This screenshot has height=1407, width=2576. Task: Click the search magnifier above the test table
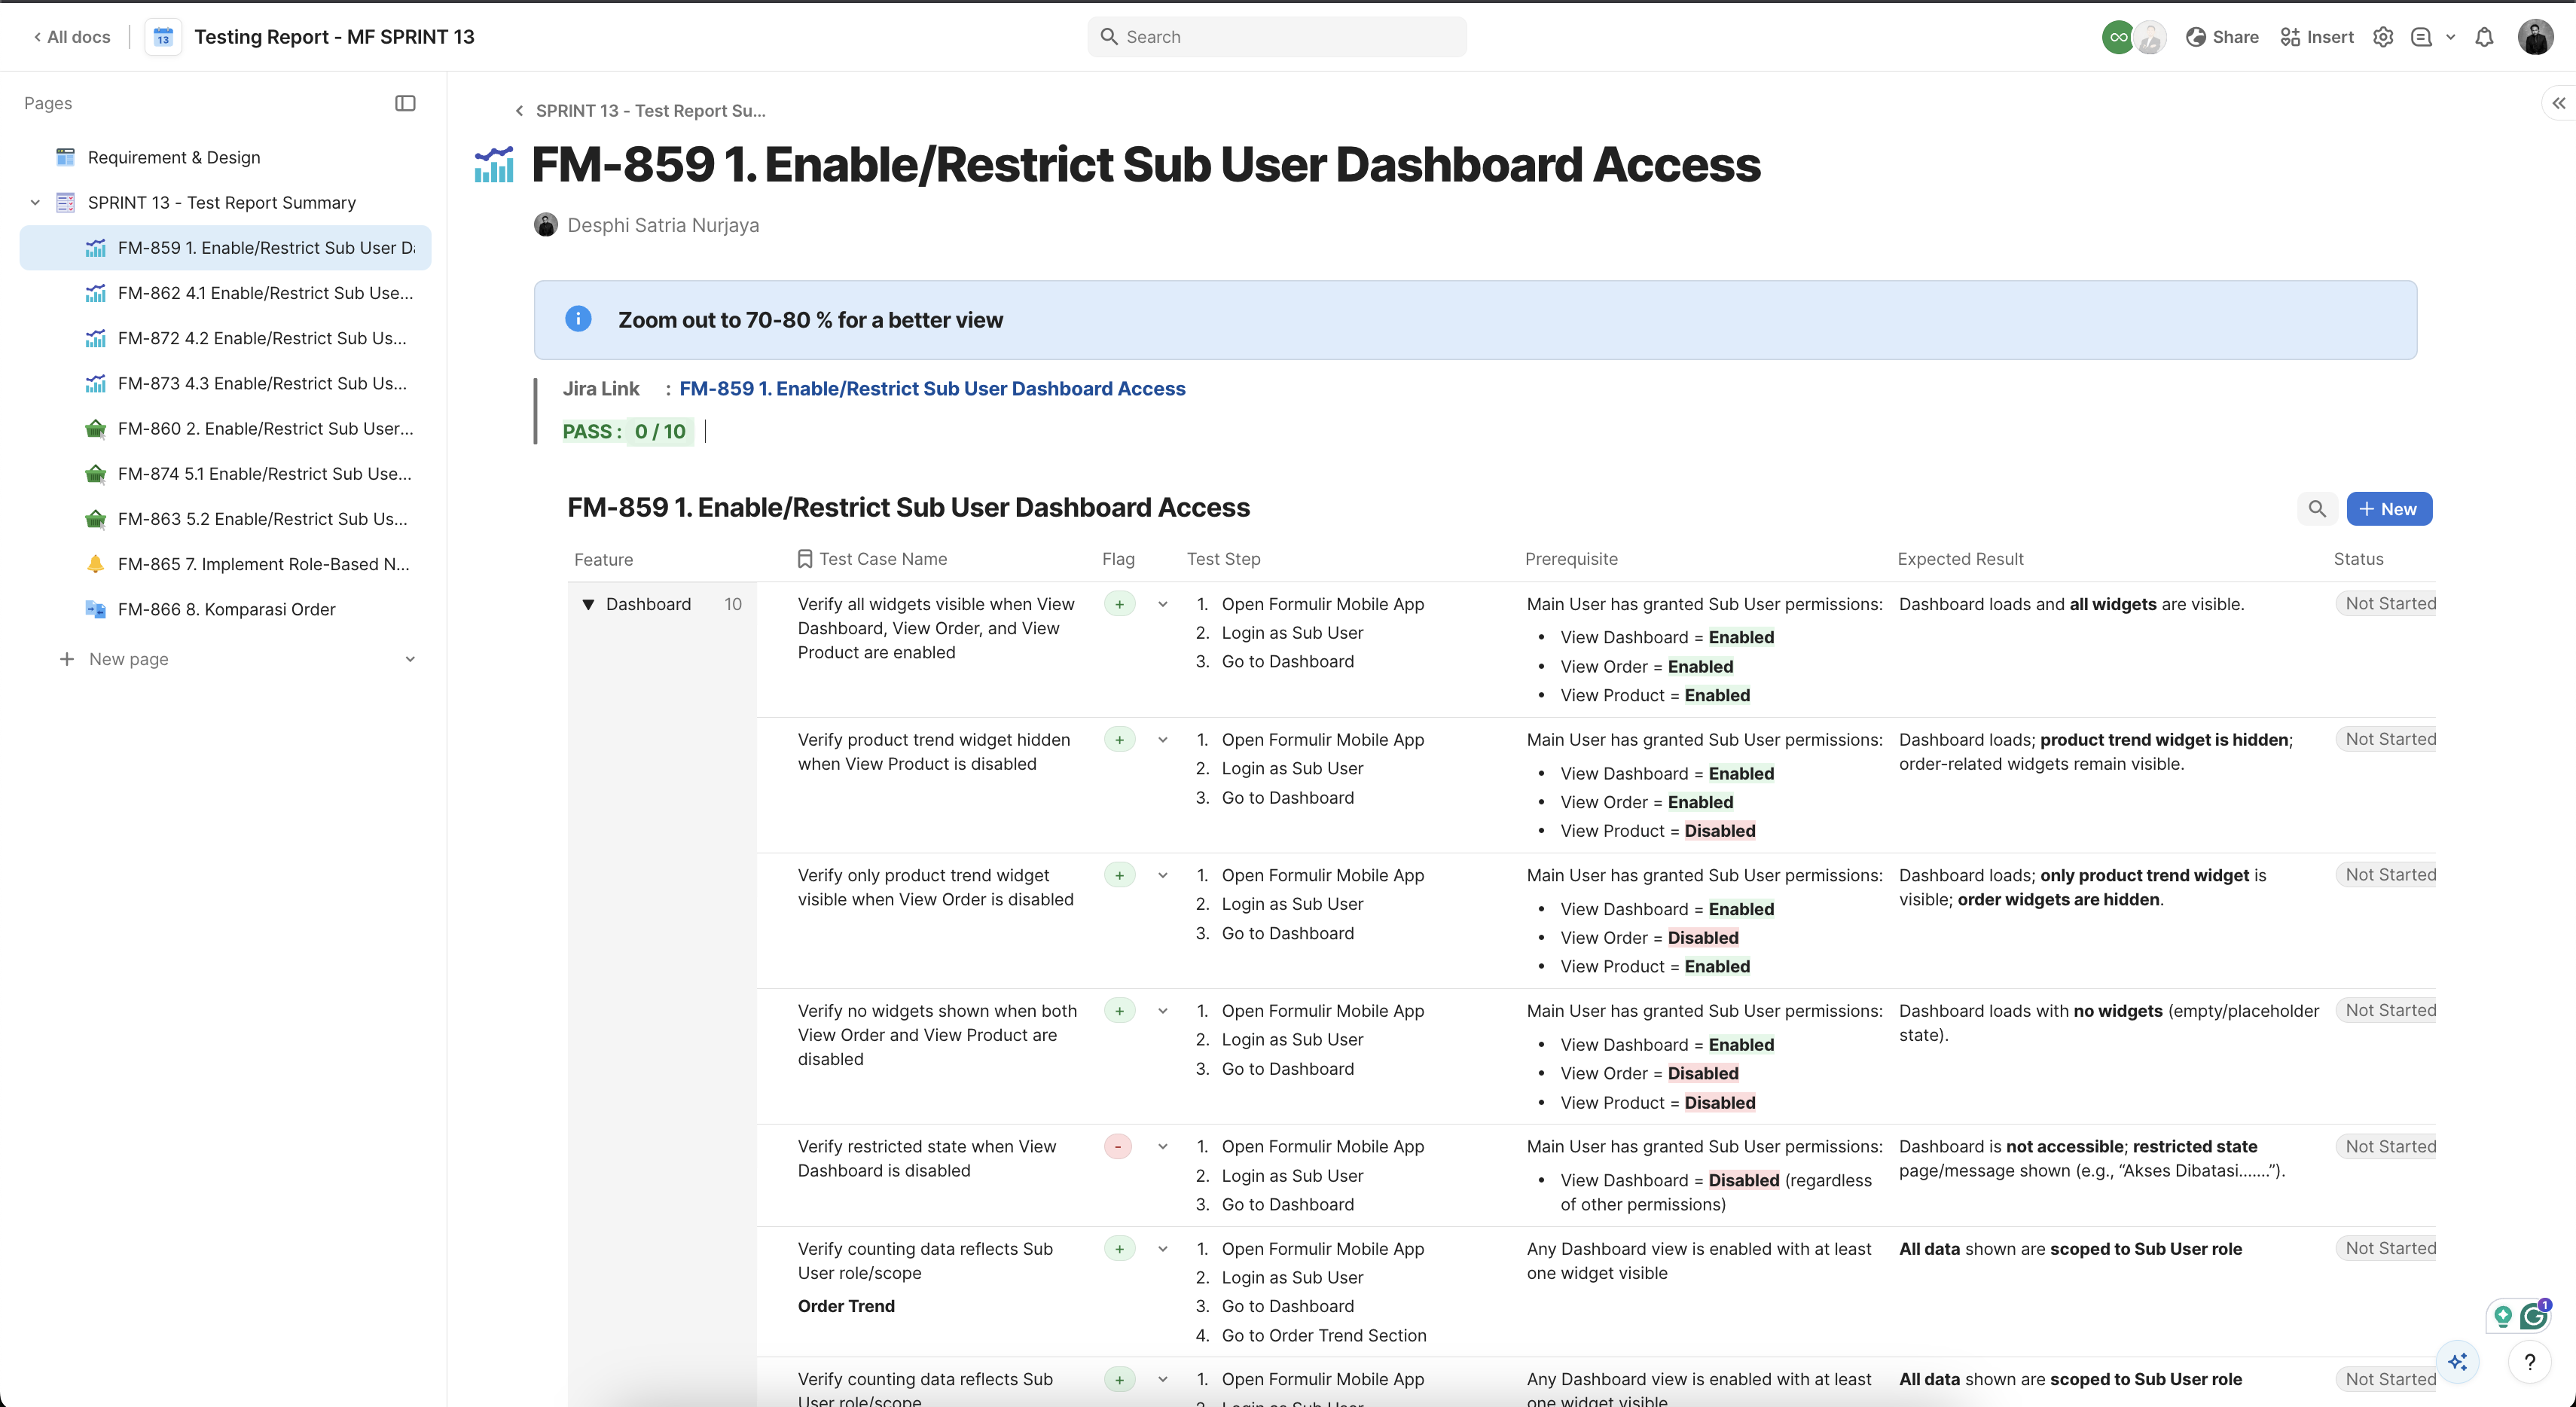tap(2318, 508)
